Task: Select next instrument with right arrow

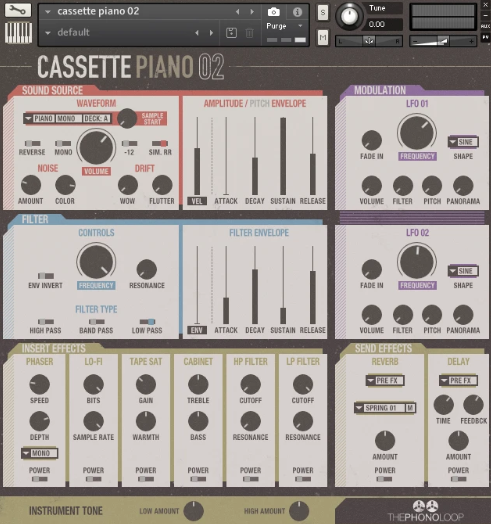Action: pyautogui.click(x=252, y=12)
